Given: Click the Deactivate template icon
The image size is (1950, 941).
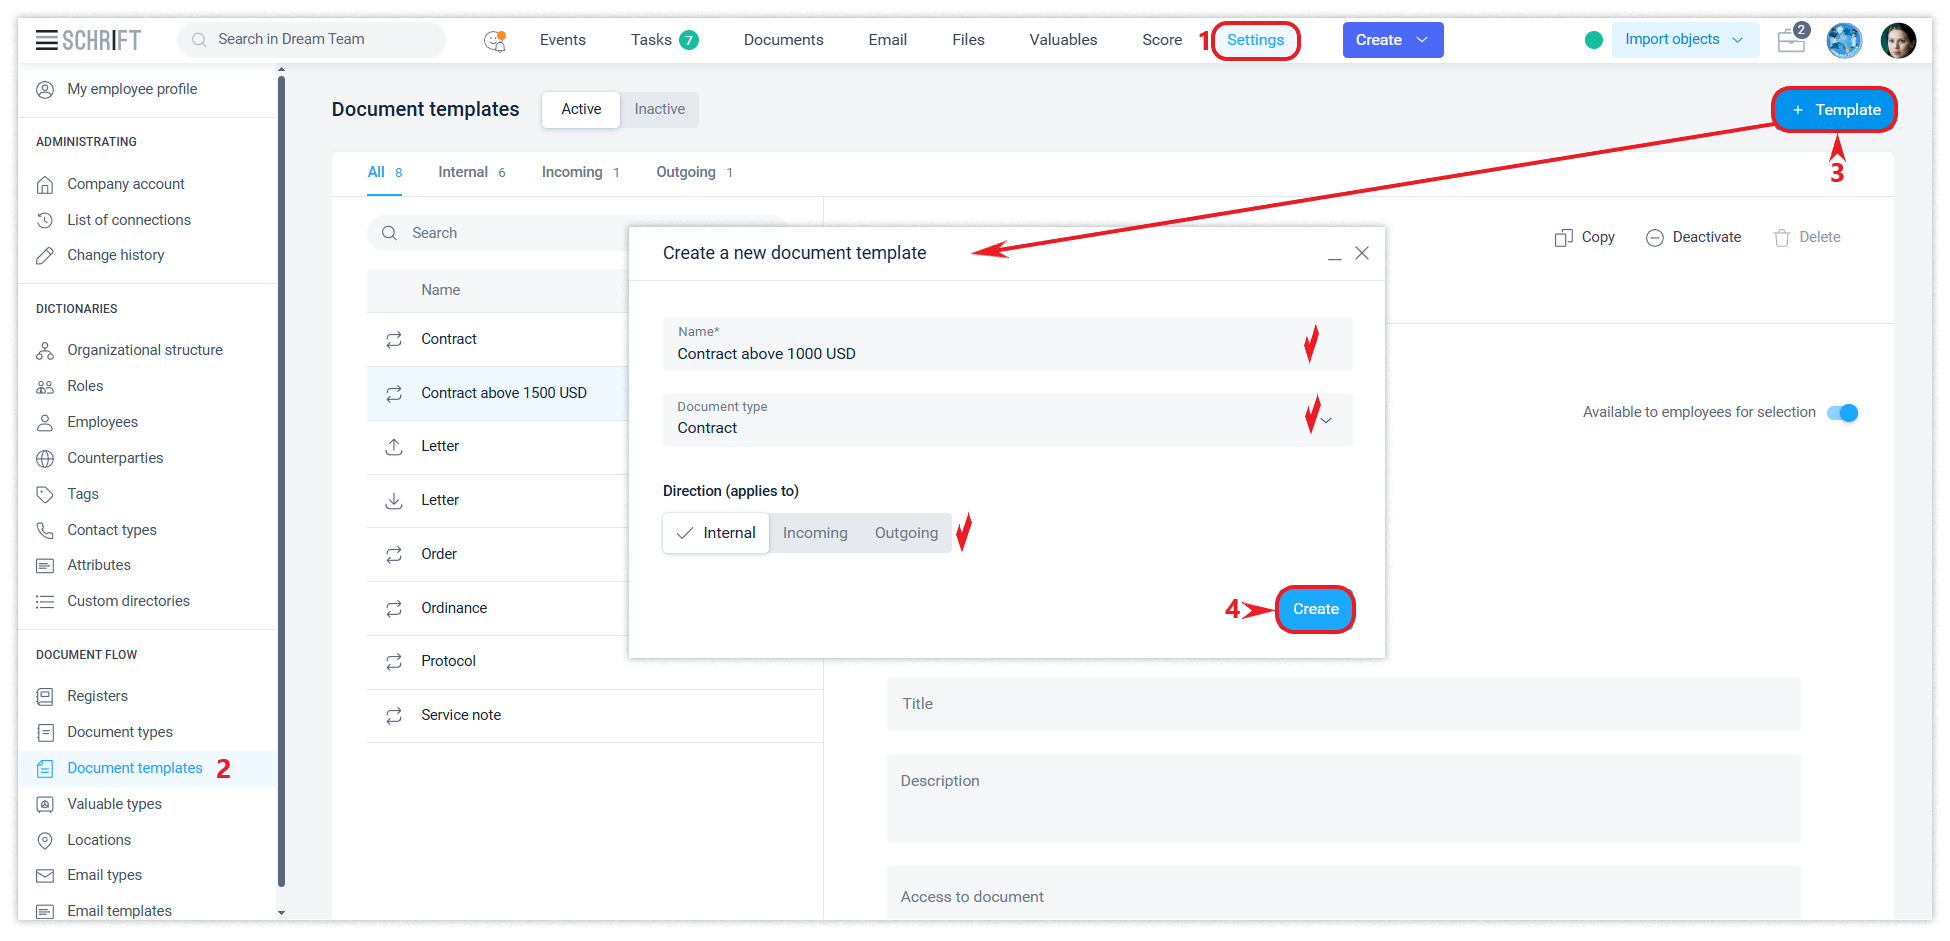Looking at the screenshot, I should pos(1655,238).
